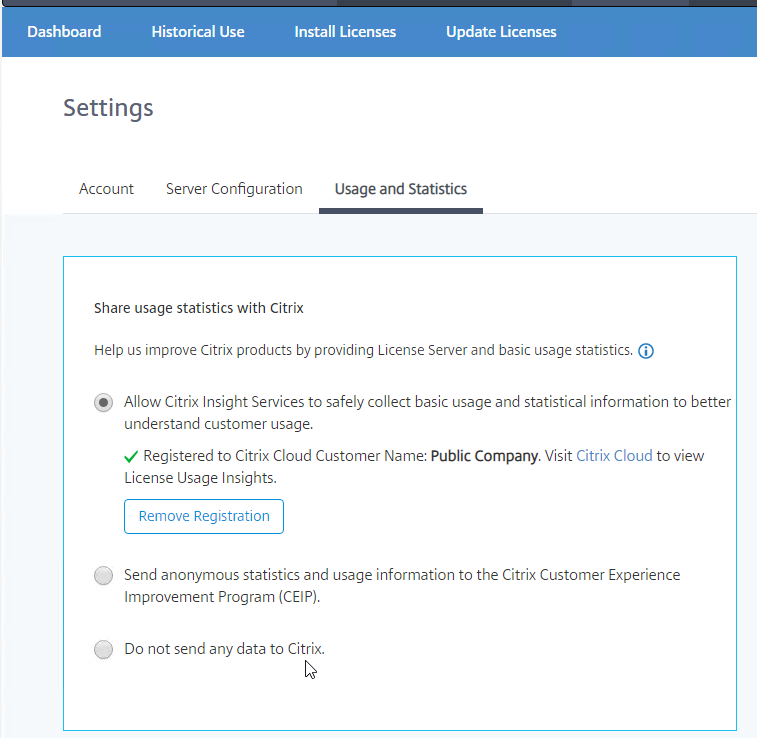Click the green checkmark registration status icon
757x738 pixels.
[131, 456]
